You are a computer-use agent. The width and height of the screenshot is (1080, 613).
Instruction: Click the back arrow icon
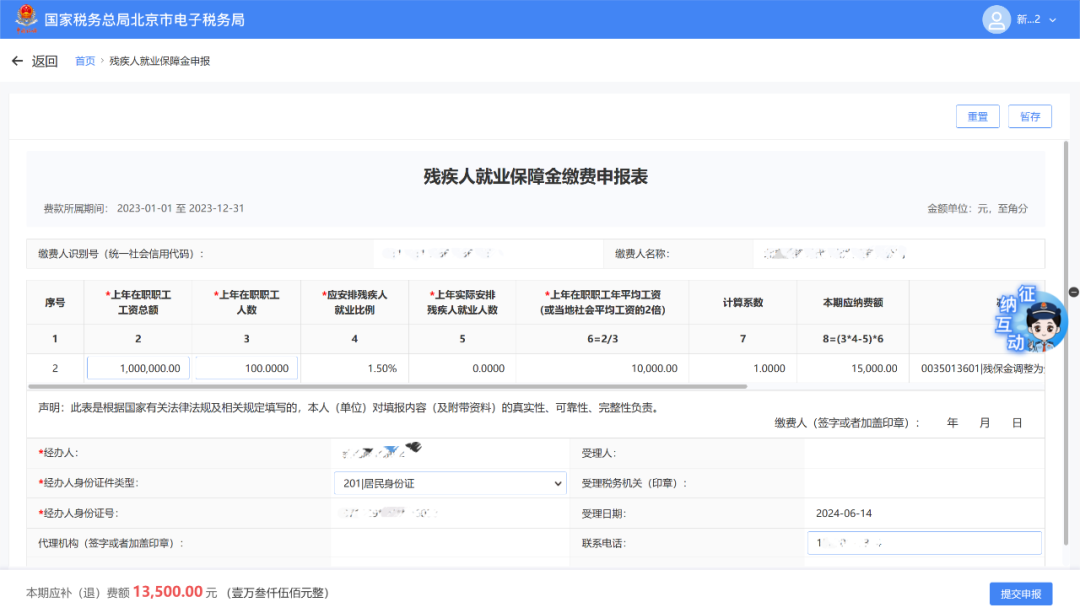click(17, 61)
